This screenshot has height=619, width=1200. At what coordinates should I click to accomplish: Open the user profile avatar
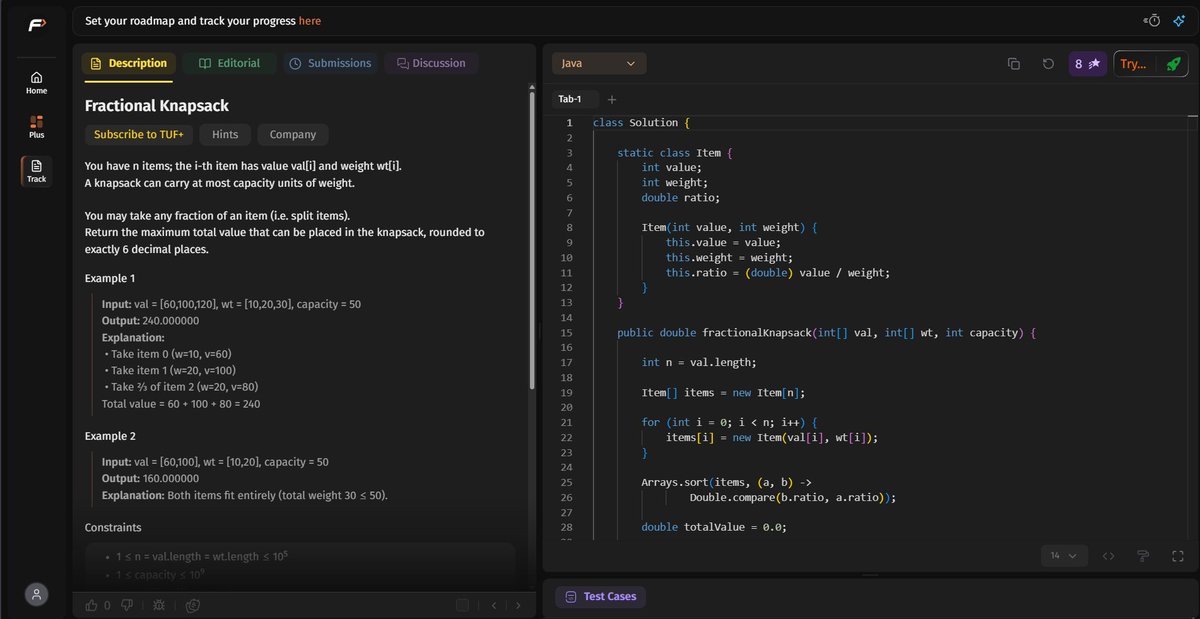[x=36, y=594]
